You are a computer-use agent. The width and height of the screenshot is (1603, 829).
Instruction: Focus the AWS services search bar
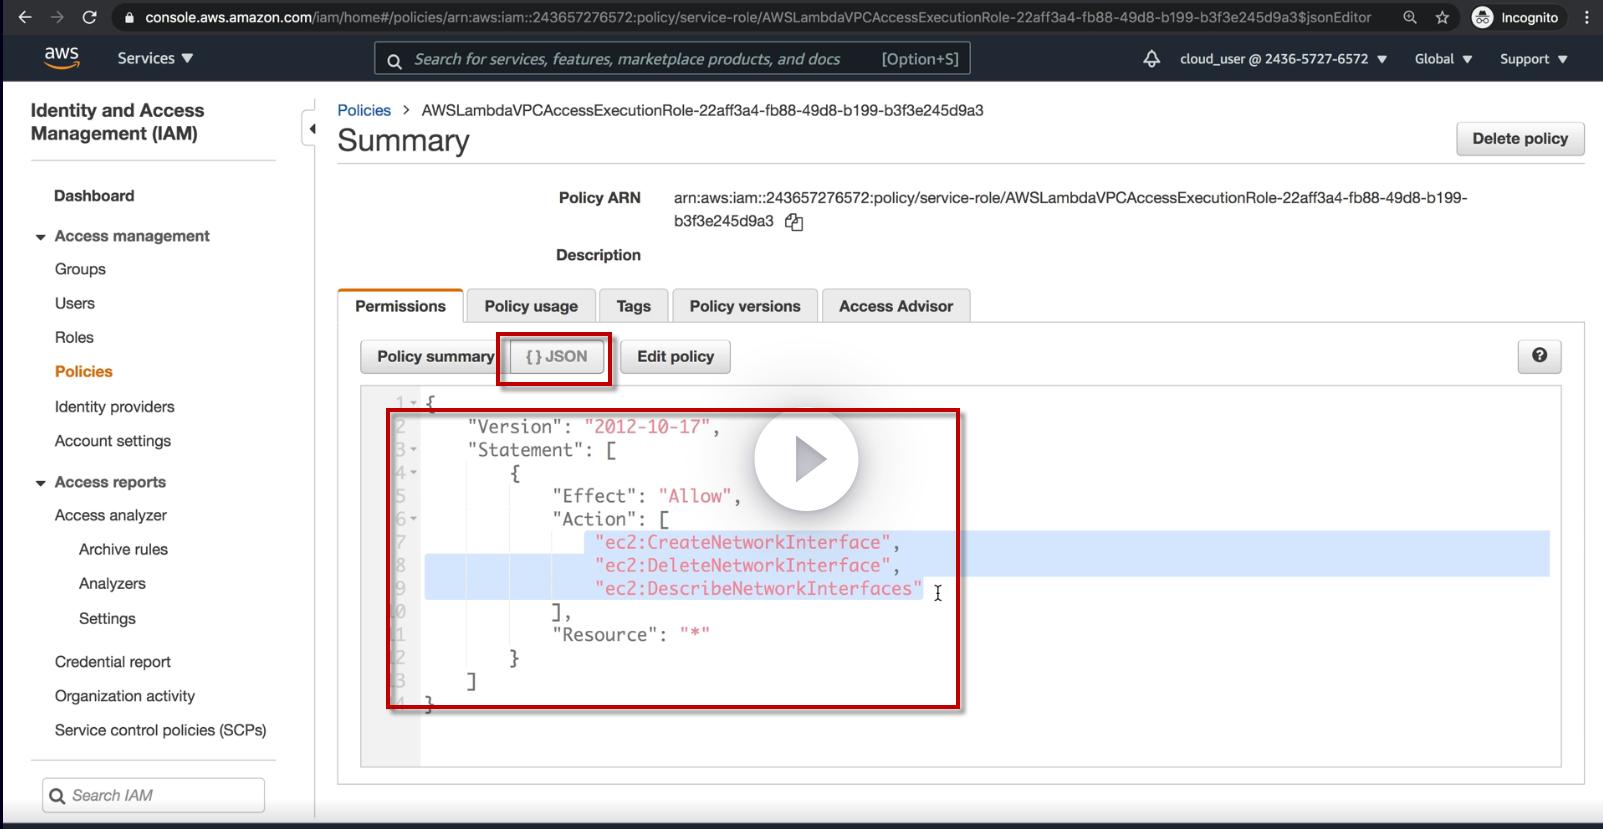pyautogui.click(x=672, y=59)
